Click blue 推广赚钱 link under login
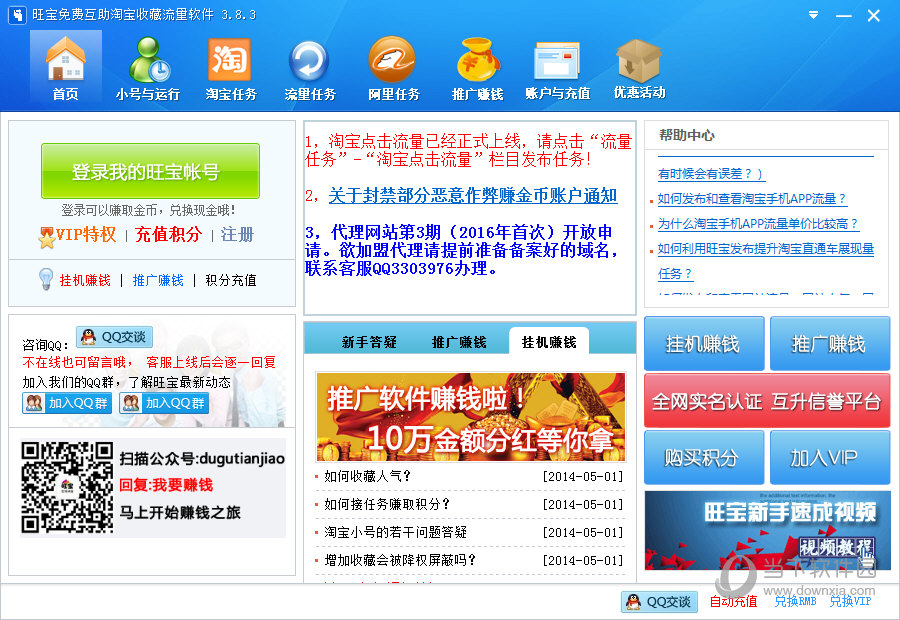Viewport: 900px width, 620px height. [x=158, y=280]
